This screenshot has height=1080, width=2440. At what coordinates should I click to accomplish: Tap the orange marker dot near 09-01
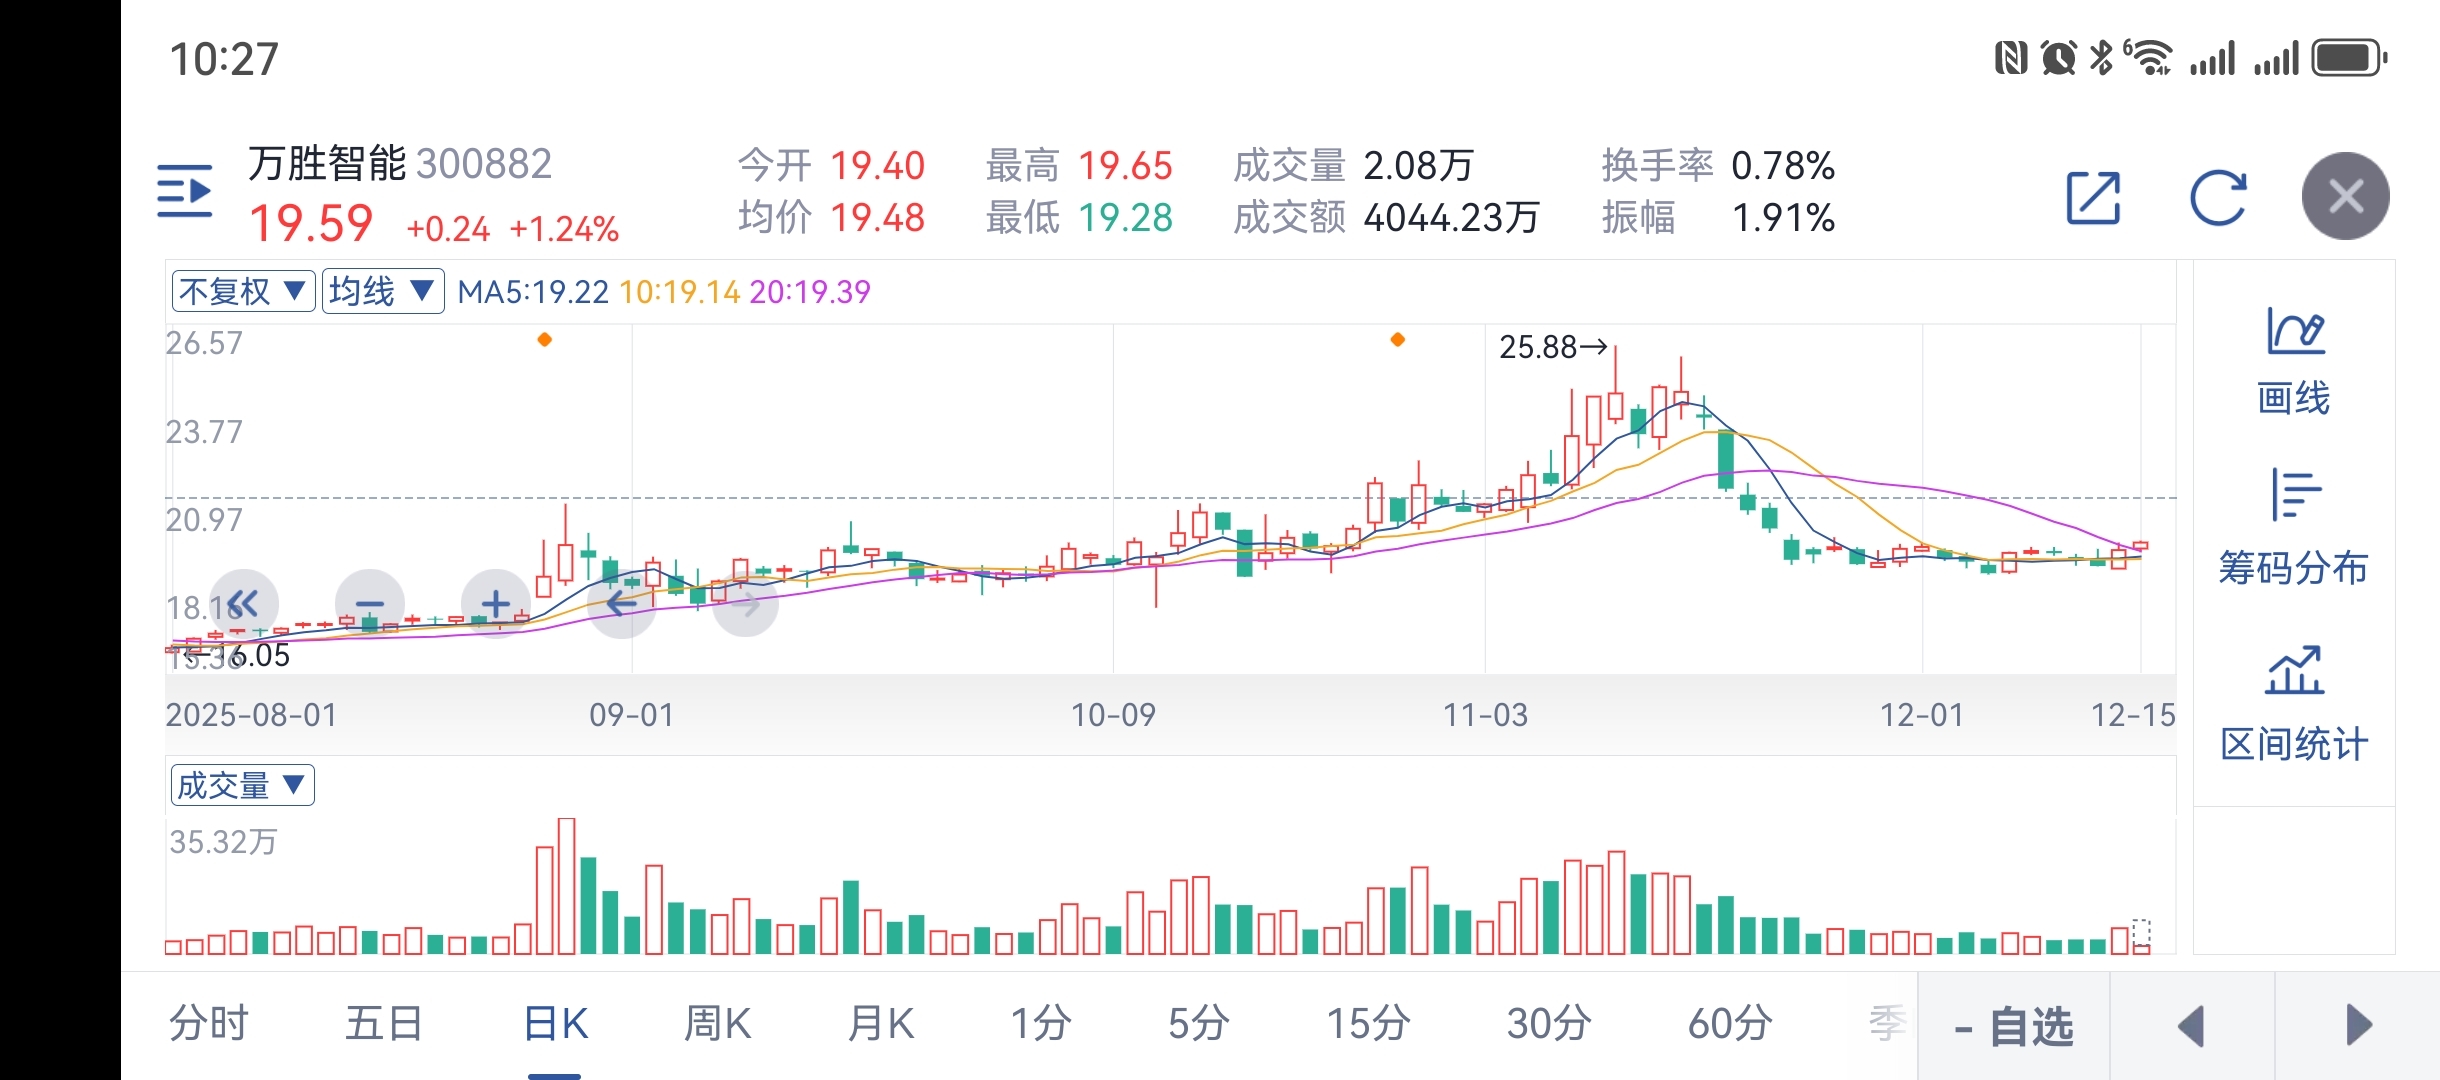[545, 340]
